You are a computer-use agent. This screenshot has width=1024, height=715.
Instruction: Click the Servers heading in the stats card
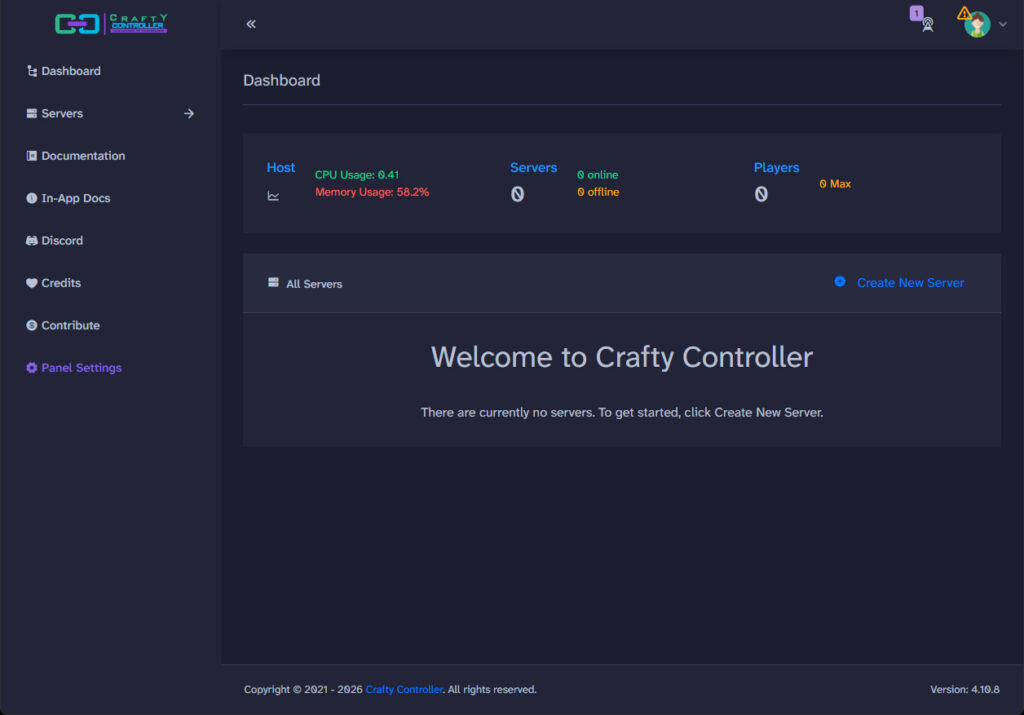click(533, 168)
